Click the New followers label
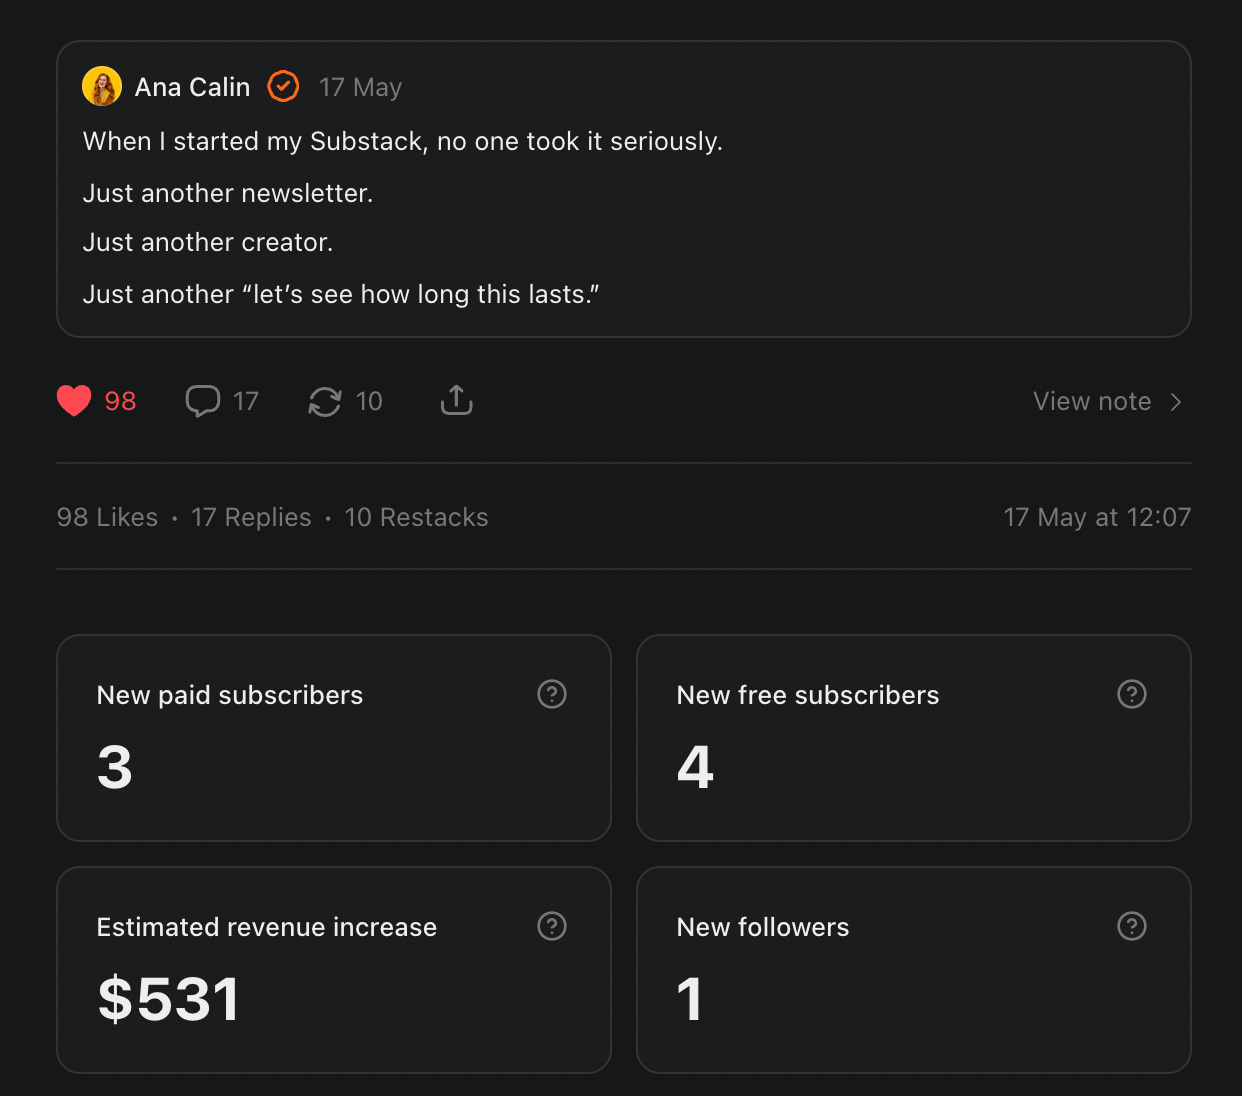This screenshot has height=1096, width=1242. pos(763,927)
